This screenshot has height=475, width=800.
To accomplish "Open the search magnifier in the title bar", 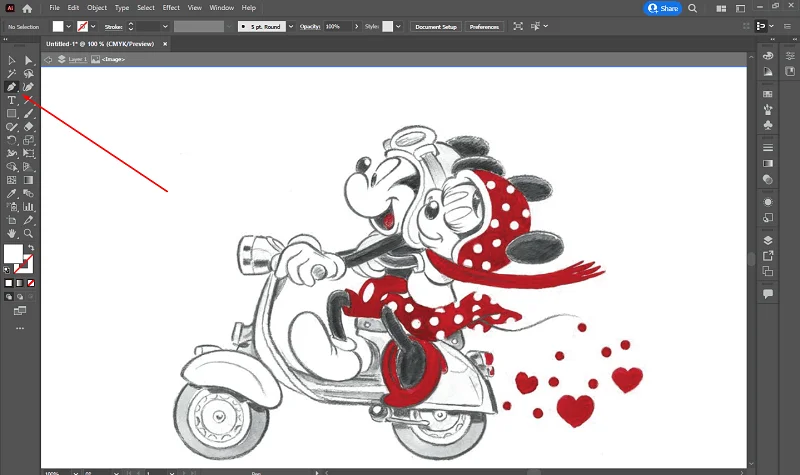I will coord(692,8).
